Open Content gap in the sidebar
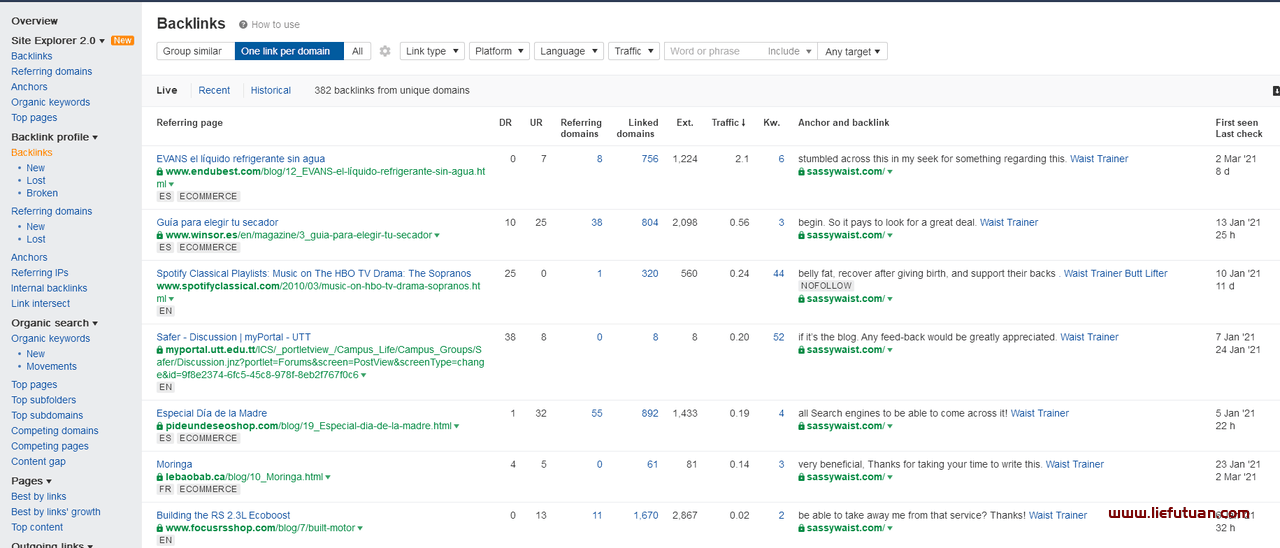This screenshot has width=1280, height=548. point(38,462)
